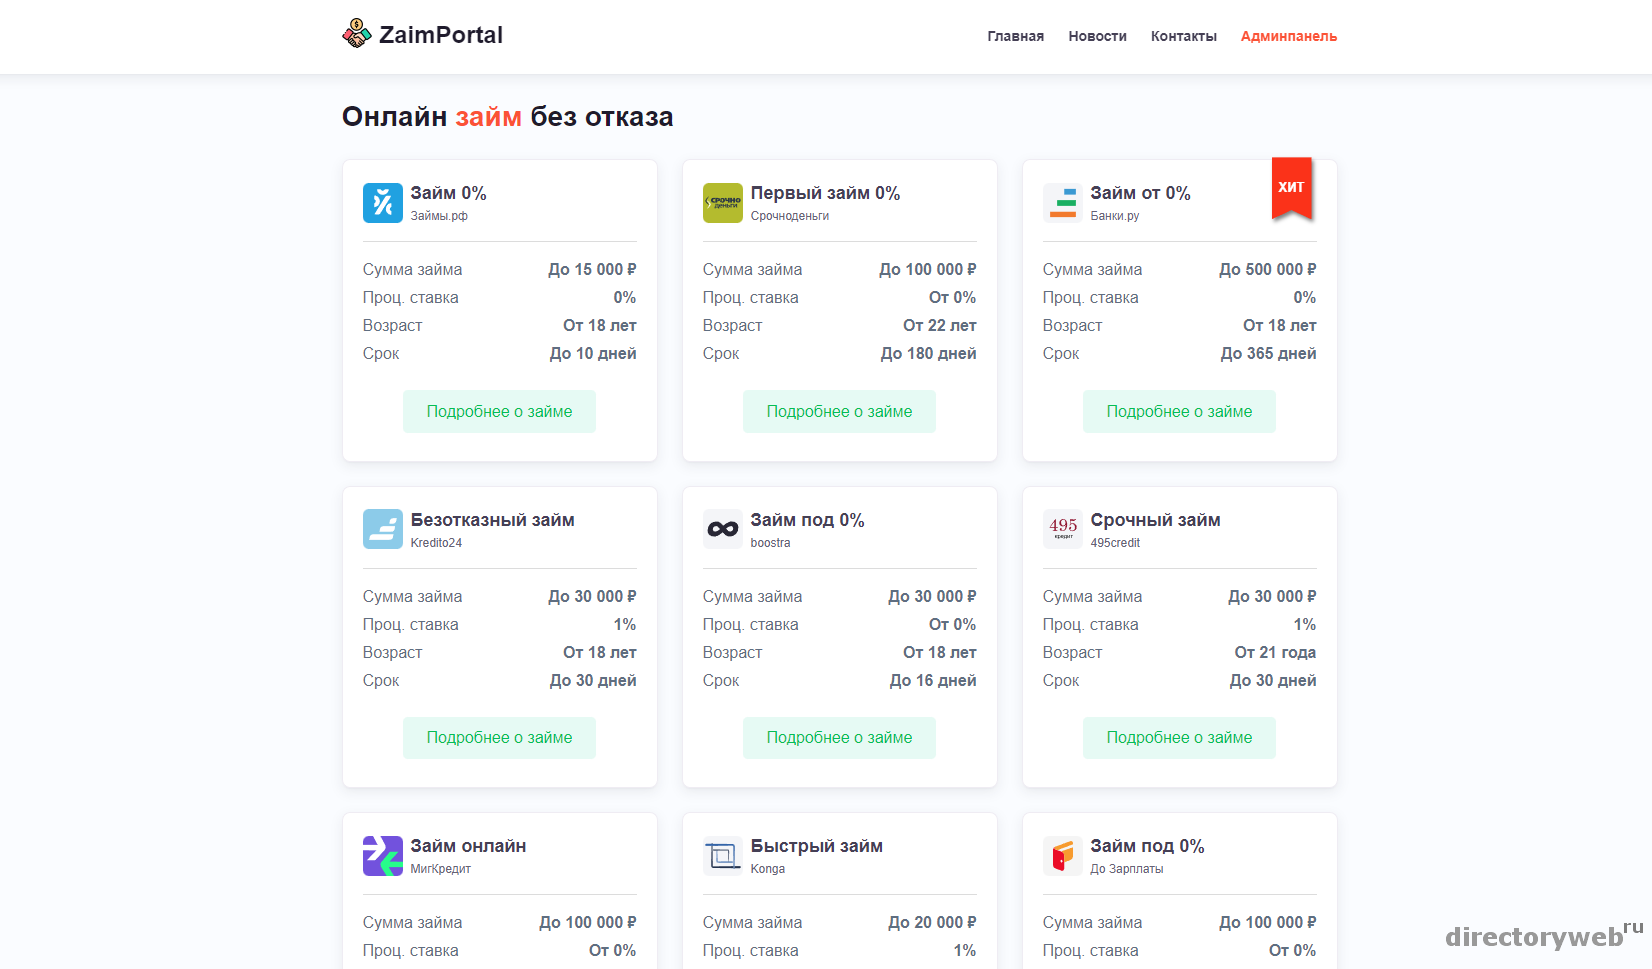Click the До 180 дней term value
Viewport: 1652px width, 969px height.
[x=928, y=354]
